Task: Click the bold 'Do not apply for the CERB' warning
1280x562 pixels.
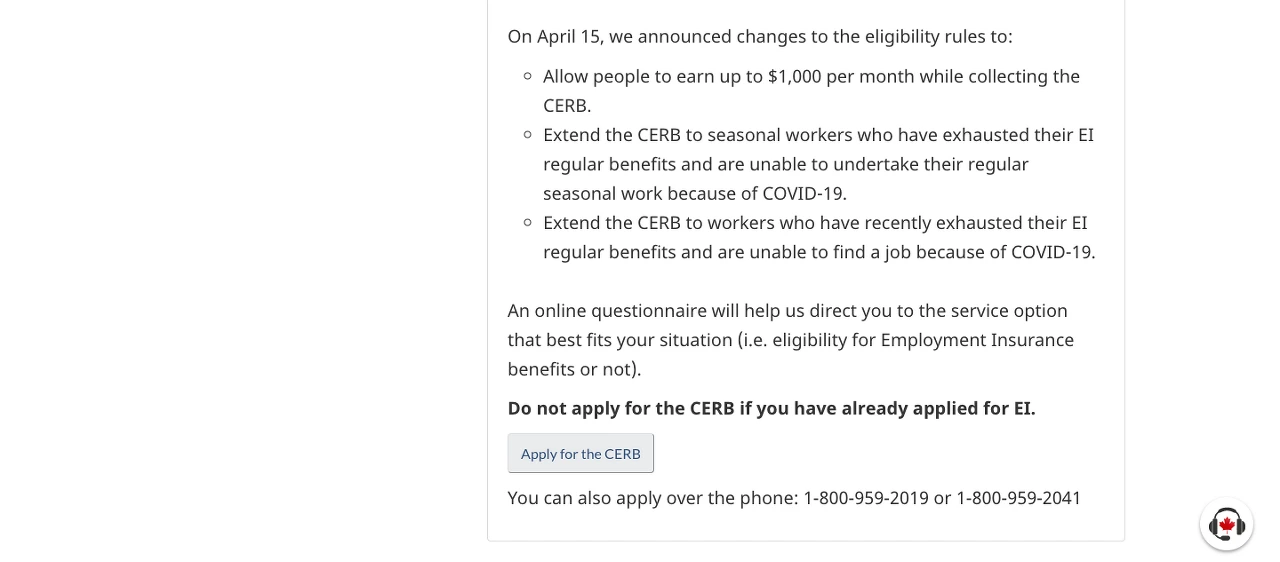Action: coord(771,408)
